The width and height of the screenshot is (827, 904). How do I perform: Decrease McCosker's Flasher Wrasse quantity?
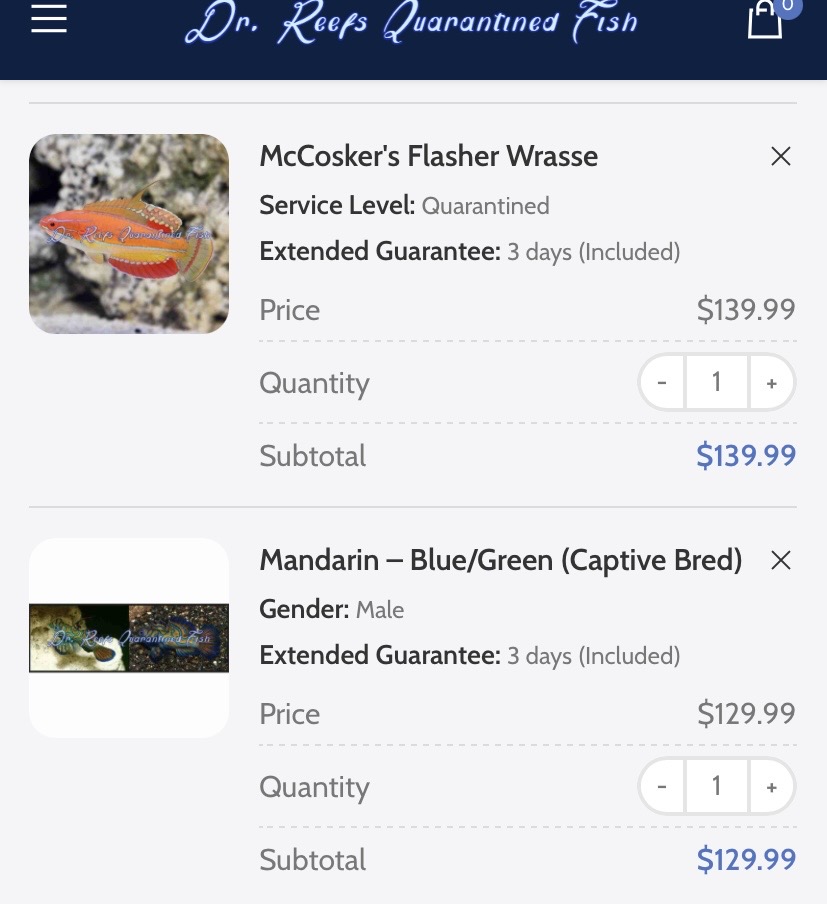click(662, 382)
